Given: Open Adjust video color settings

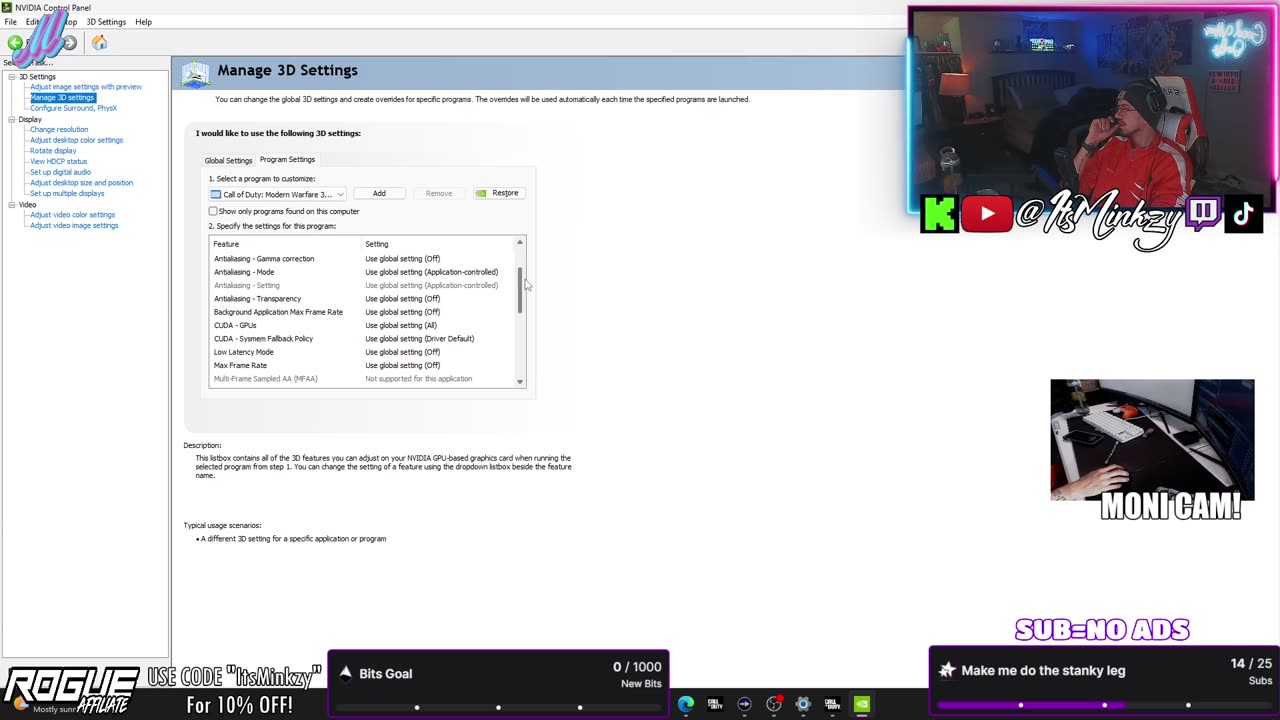Looking at the screenshot, I should [72, 215].
